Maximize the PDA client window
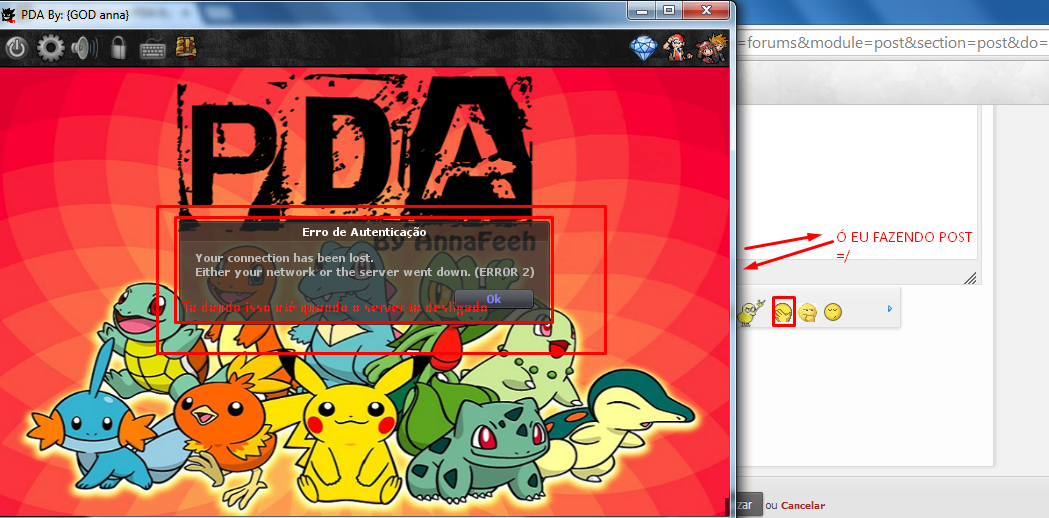The height and width of the screenshot is (518, 1049). click(668, 10)
